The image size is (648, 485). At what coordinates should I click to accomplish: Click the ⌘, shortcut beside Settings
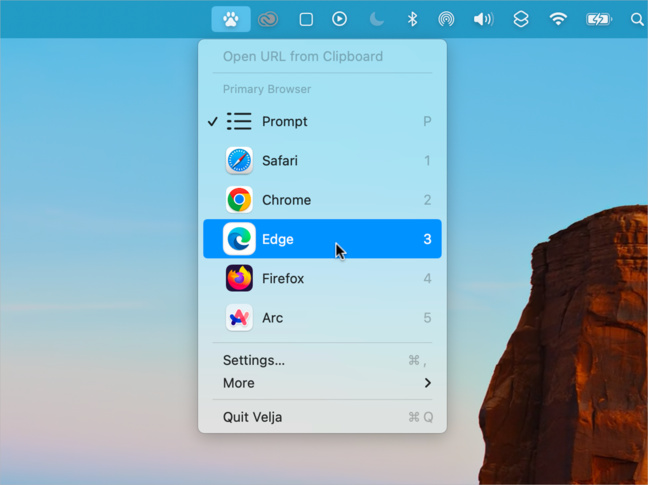(417, 361)
